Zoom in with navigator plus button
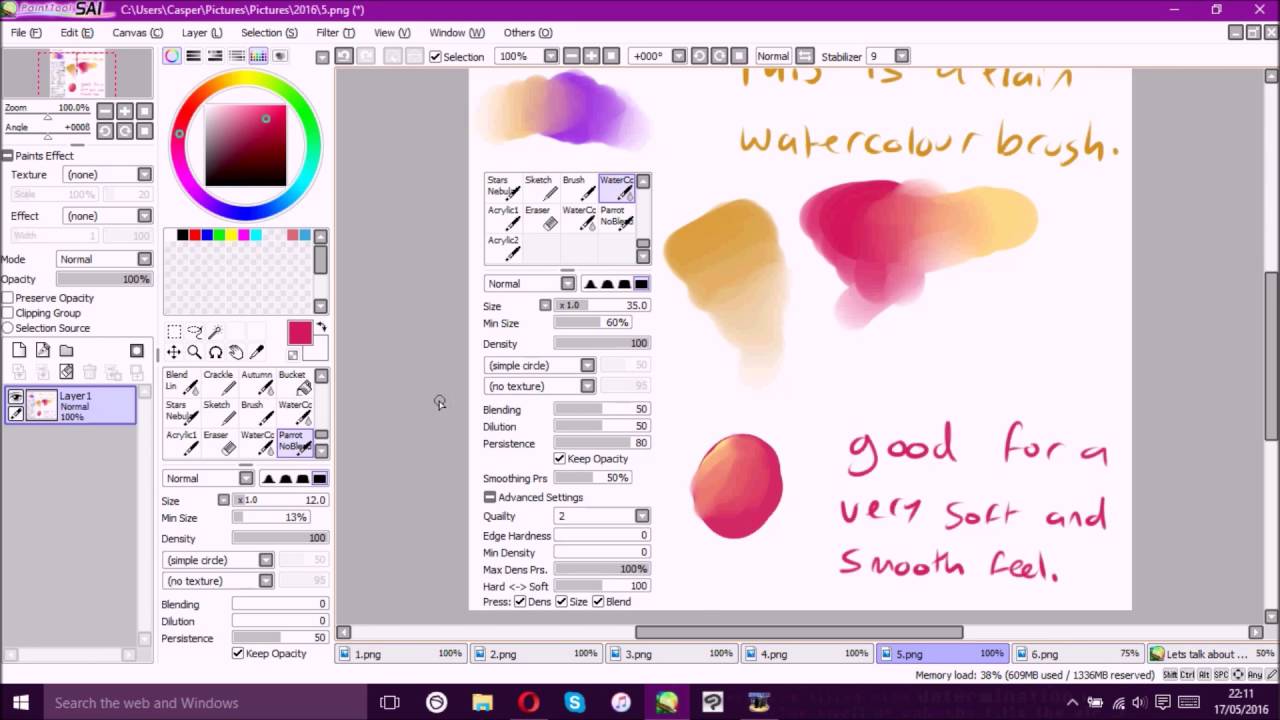This screenshot has height=720, width=1280. click(x=126, y=111)
